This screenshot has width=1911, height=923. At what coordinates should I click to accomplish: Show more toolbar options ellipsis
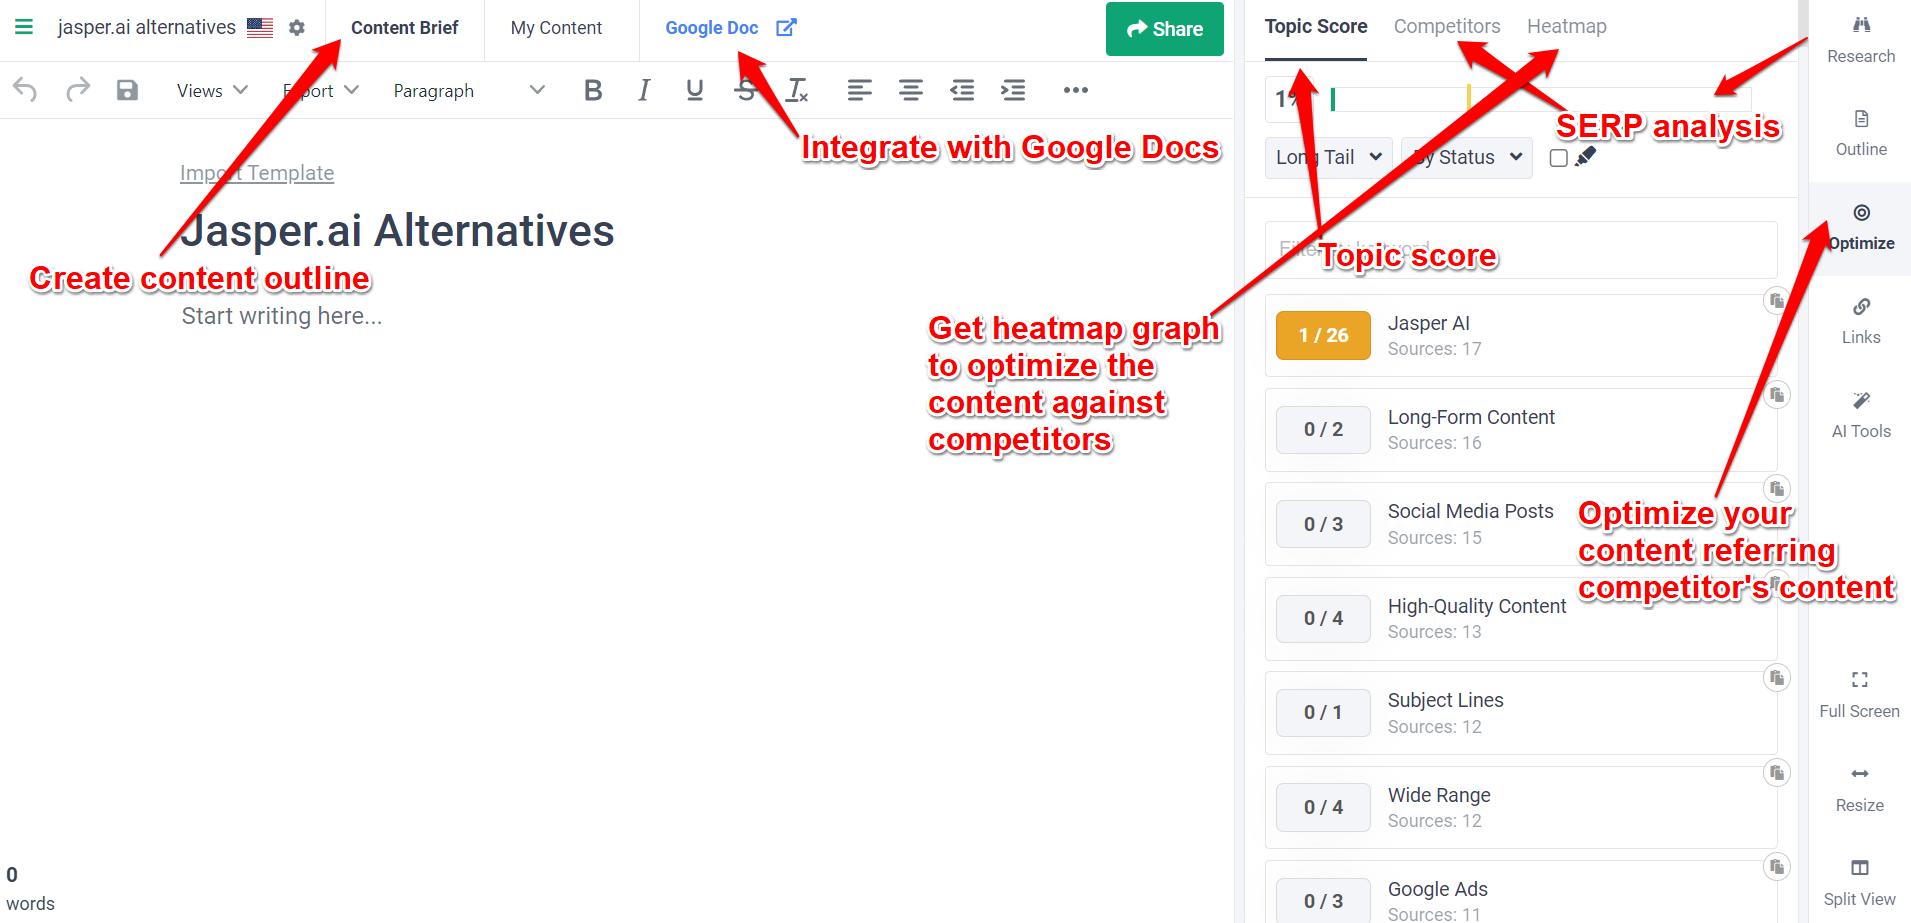[1076, 90]
